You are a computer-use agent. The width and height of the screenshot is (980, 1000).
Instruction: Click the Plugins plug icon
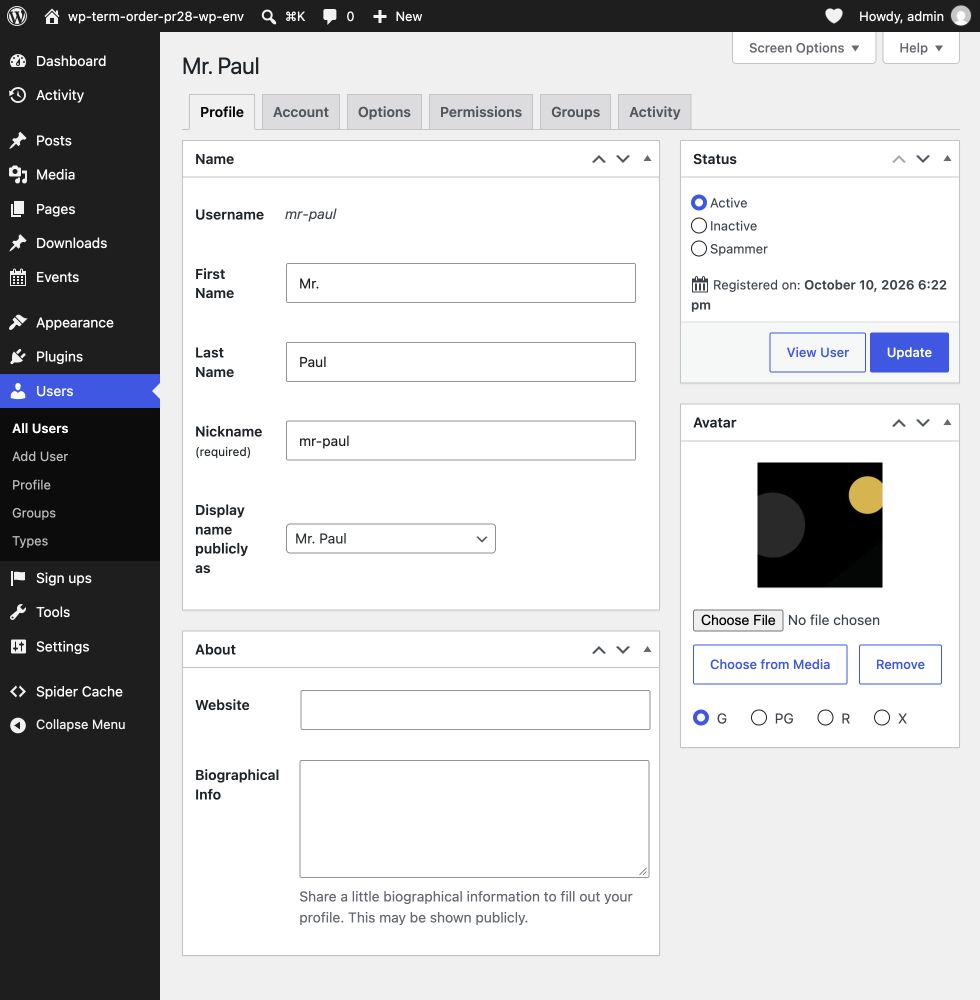click(18, 357)
